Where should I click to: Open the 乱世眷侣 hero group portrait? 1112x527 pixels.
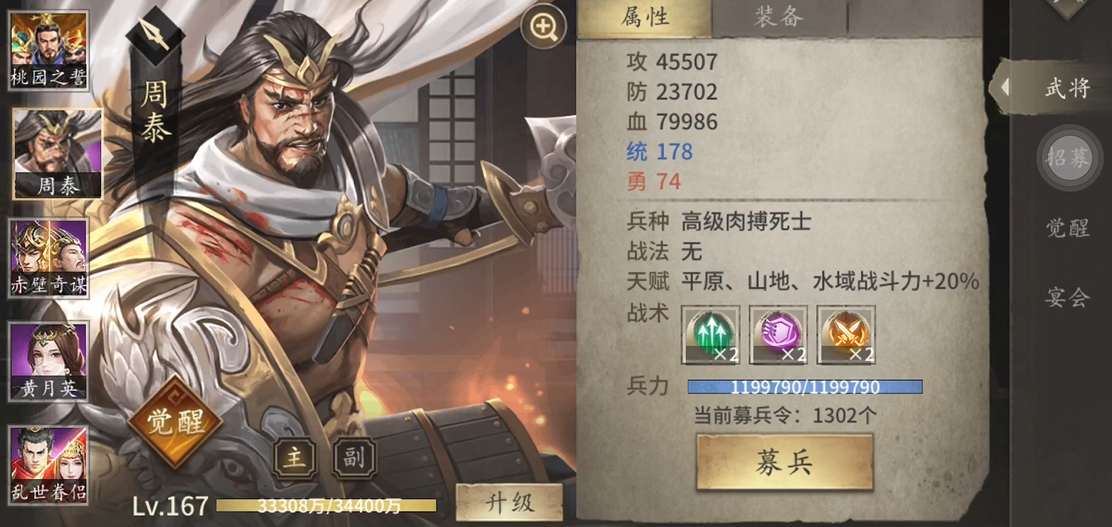[48, 465]
